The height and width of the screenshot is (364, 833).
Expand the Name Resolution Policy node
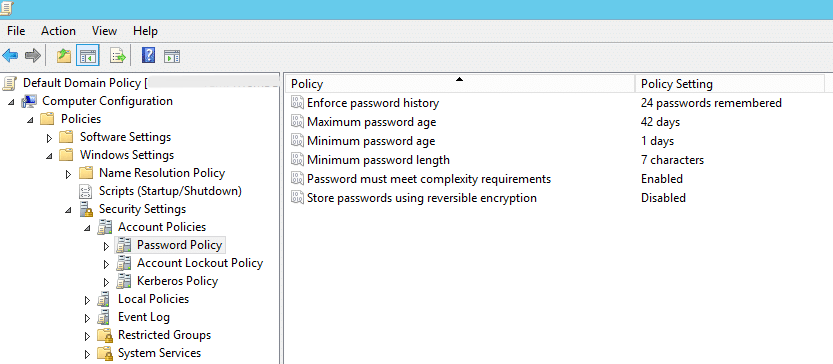point(69,174)
